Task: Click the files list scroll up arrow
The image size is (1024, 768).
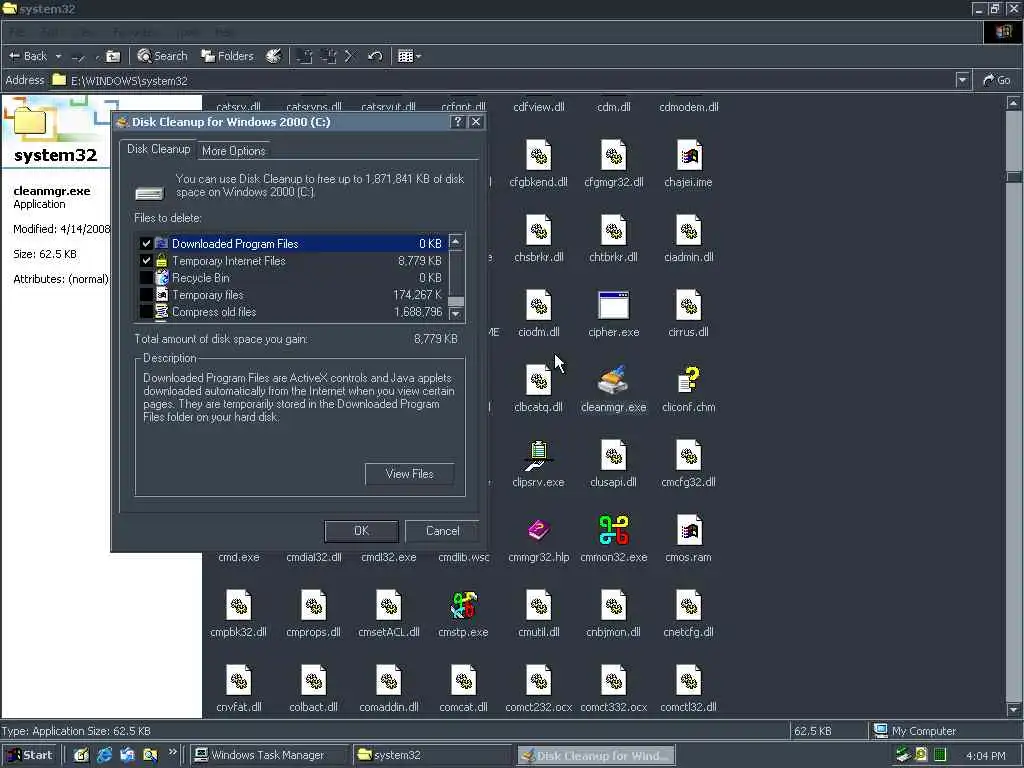Action: [x=456, y=242]
